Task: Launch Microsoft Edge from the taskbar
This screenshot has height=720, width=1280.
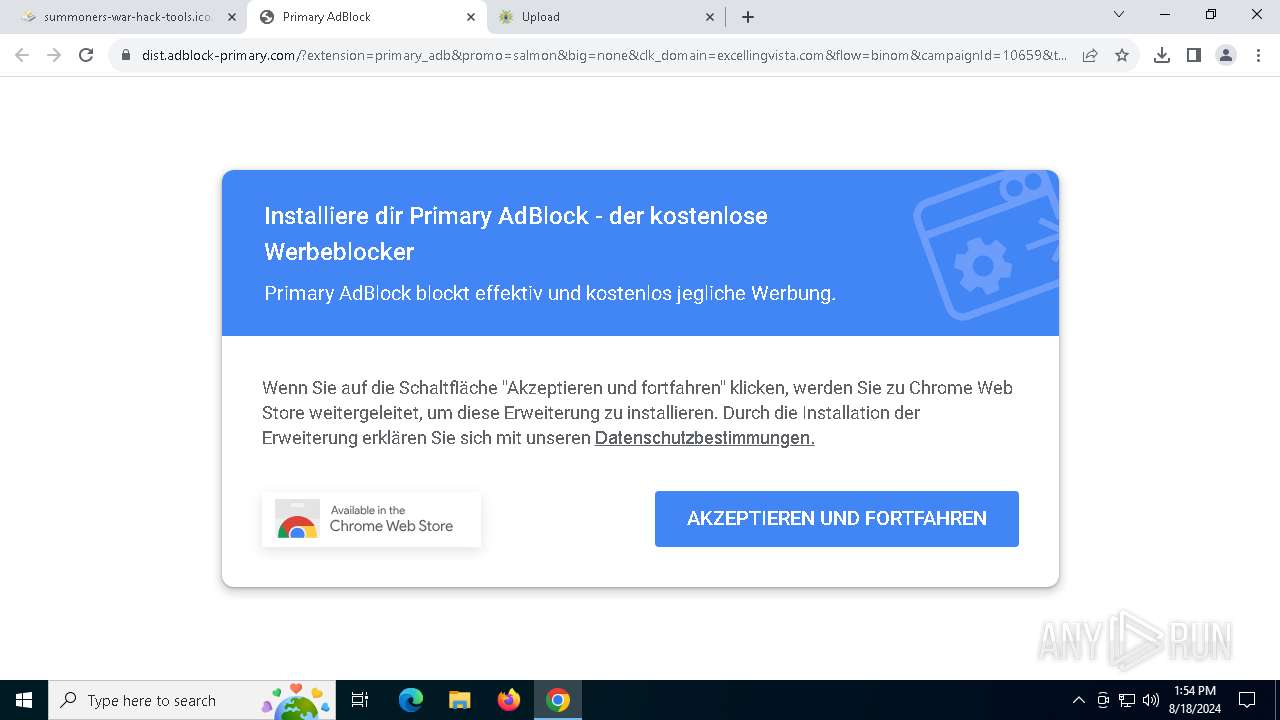Action: [x=411, y=700]
